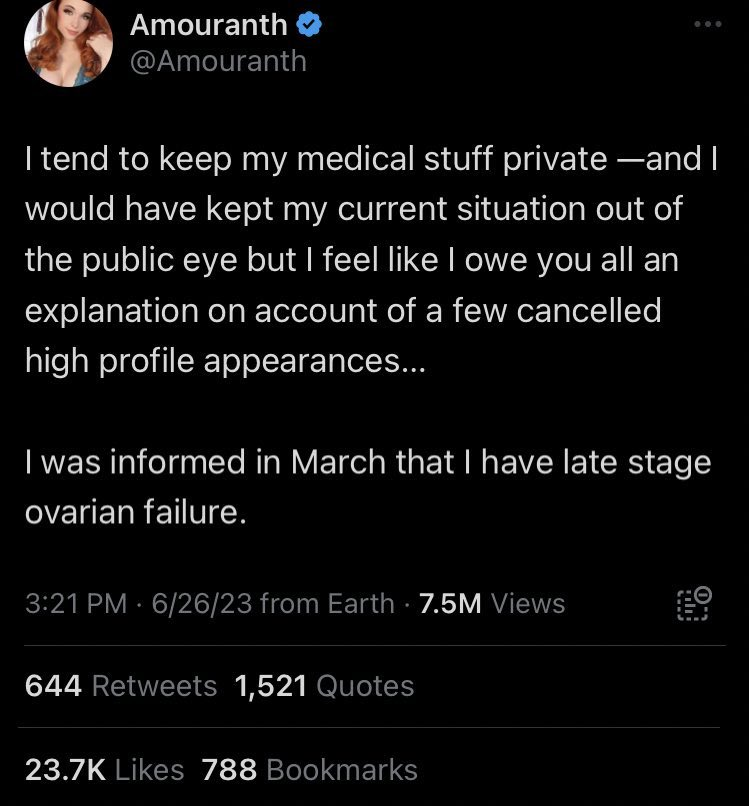The height and width of the screenshot is (806, 749).
Task: View the 7.5M Views count
Action: coord(492,604)
